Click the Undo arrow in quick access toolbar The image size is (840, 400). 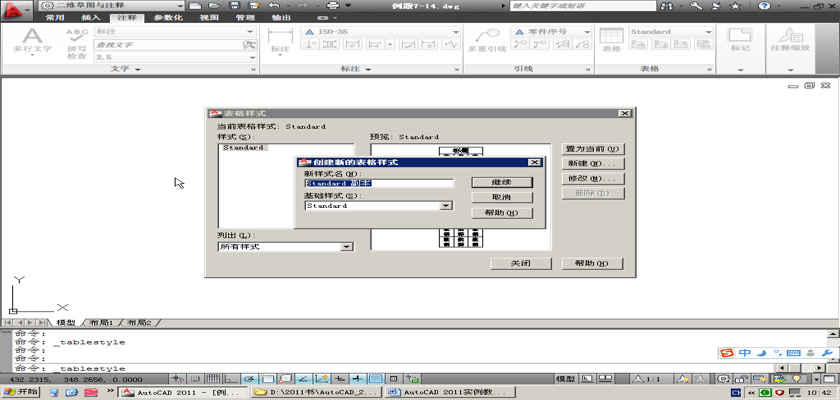274,5
